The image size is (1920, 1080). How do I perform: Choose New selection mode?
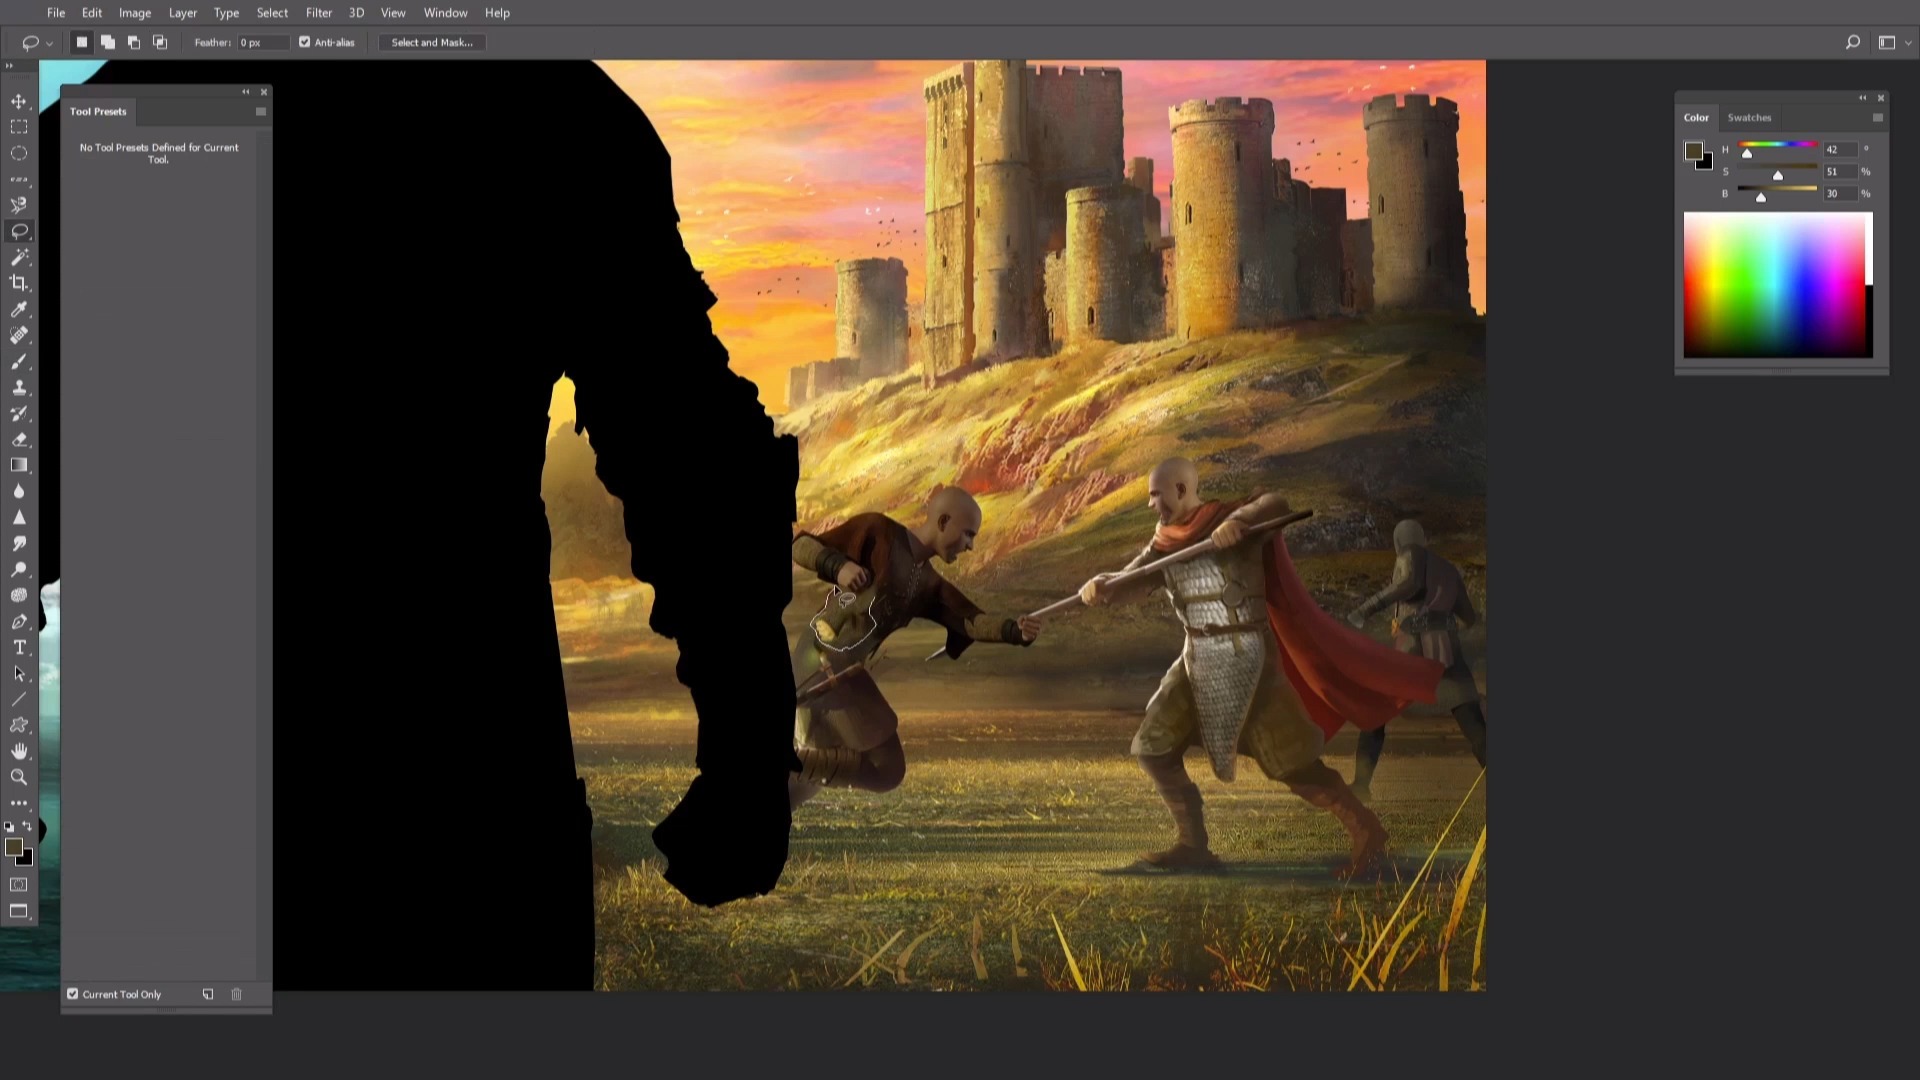(82, 42)
